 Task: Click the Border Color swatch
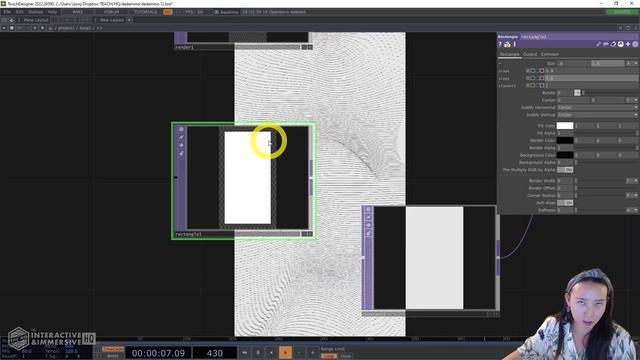[x=565, y=140]
